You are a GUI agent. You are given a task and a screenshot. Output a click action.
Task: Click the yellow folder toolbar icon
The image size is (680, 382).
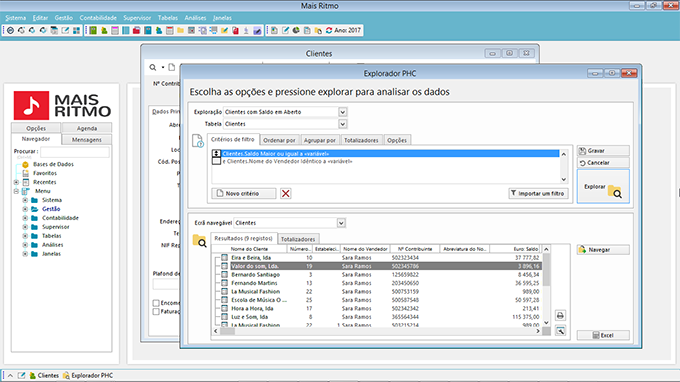point(180,30)
